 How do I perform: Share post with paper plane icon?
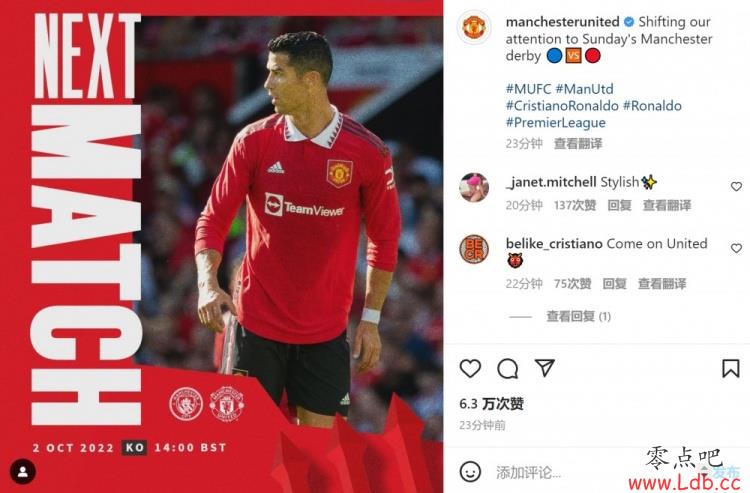coord(545,368)
